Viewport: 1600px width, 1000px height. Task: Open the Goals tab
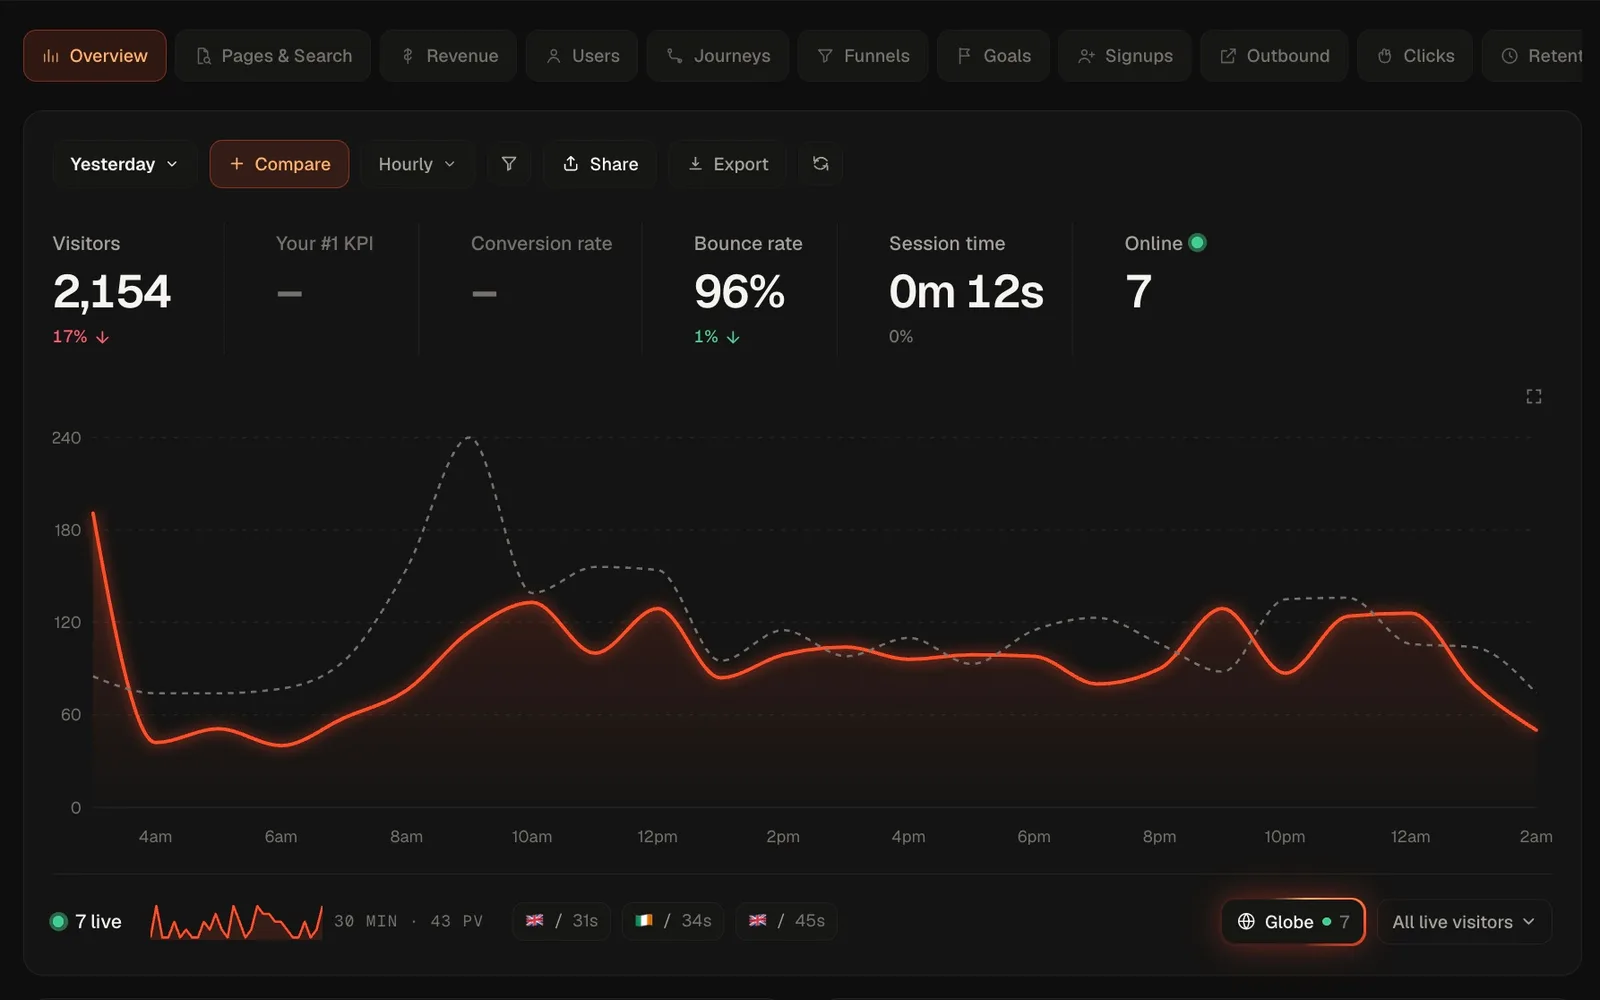(993, 56)
